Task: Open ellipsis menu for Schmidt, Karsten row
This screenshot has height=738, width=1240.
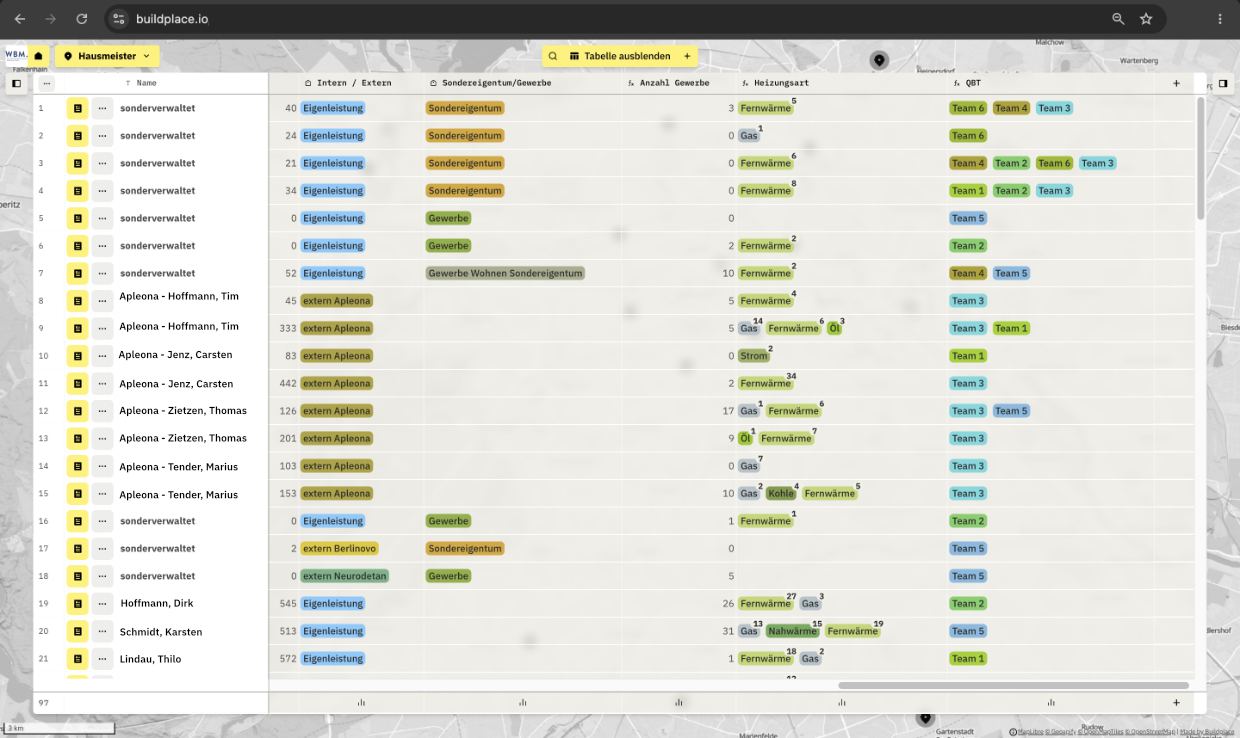Action: tap(102, 631)
